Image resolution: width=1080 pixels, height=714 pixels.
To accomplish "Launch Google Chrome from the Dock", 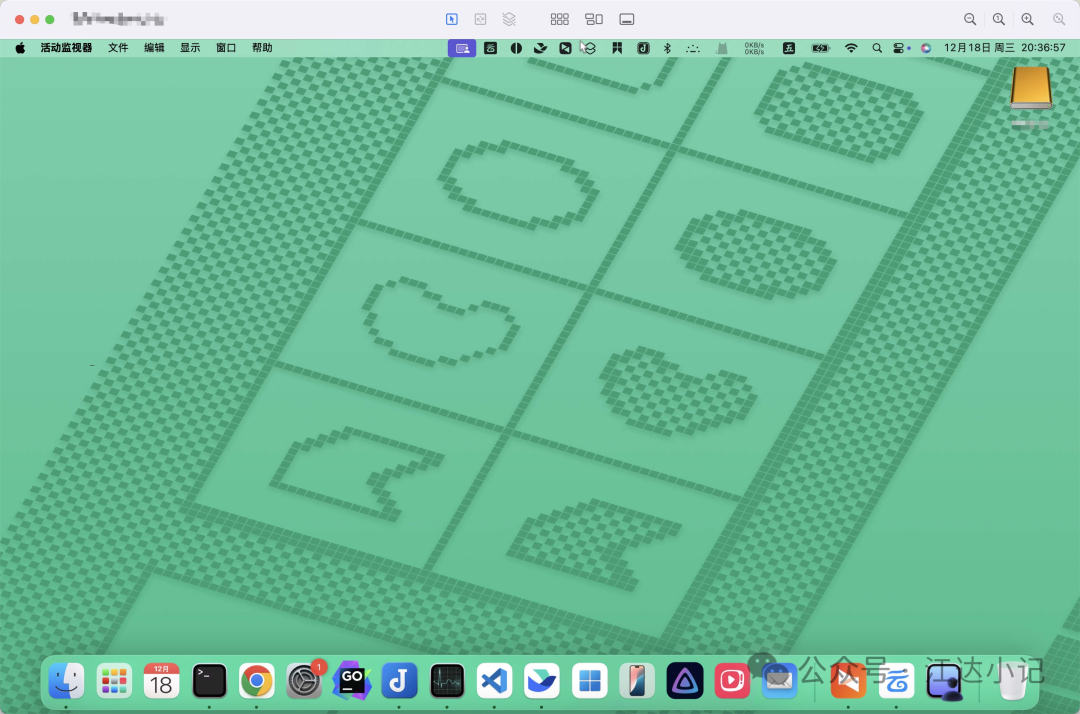I will (256, 681).
